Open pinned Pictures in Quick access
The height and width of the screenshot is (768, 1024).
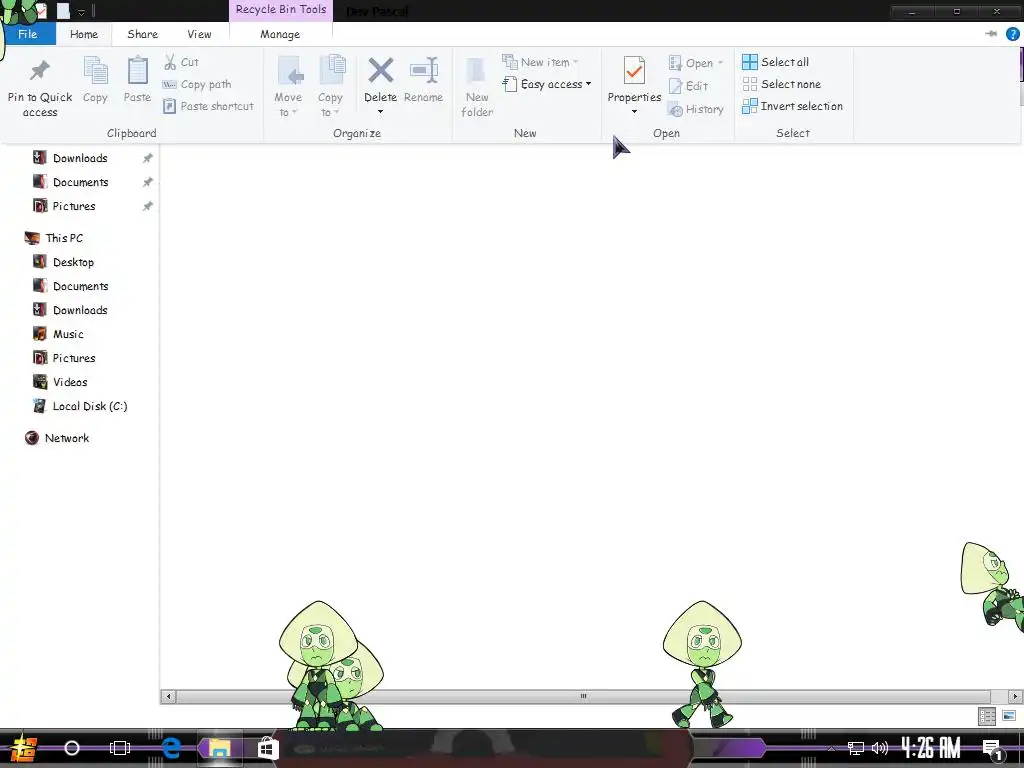click(x=74, y=206)
